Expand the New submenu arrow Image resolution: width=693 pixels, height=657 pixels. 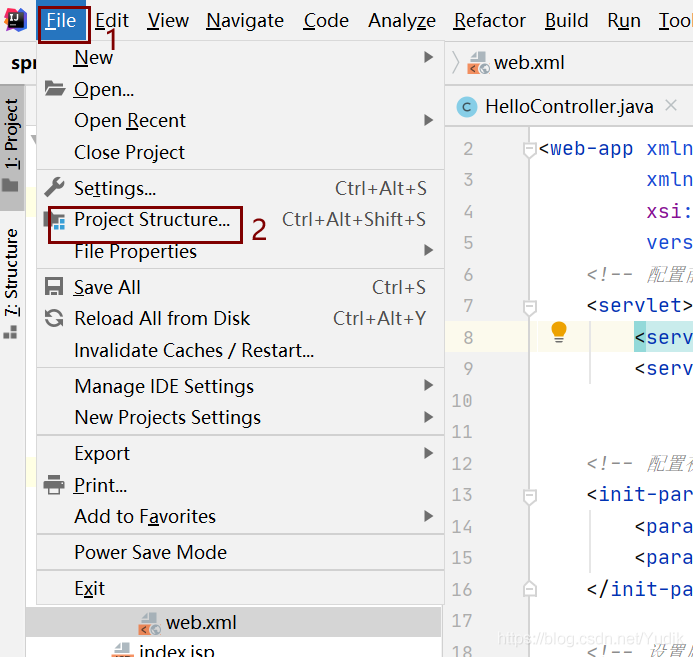point(429,58)
